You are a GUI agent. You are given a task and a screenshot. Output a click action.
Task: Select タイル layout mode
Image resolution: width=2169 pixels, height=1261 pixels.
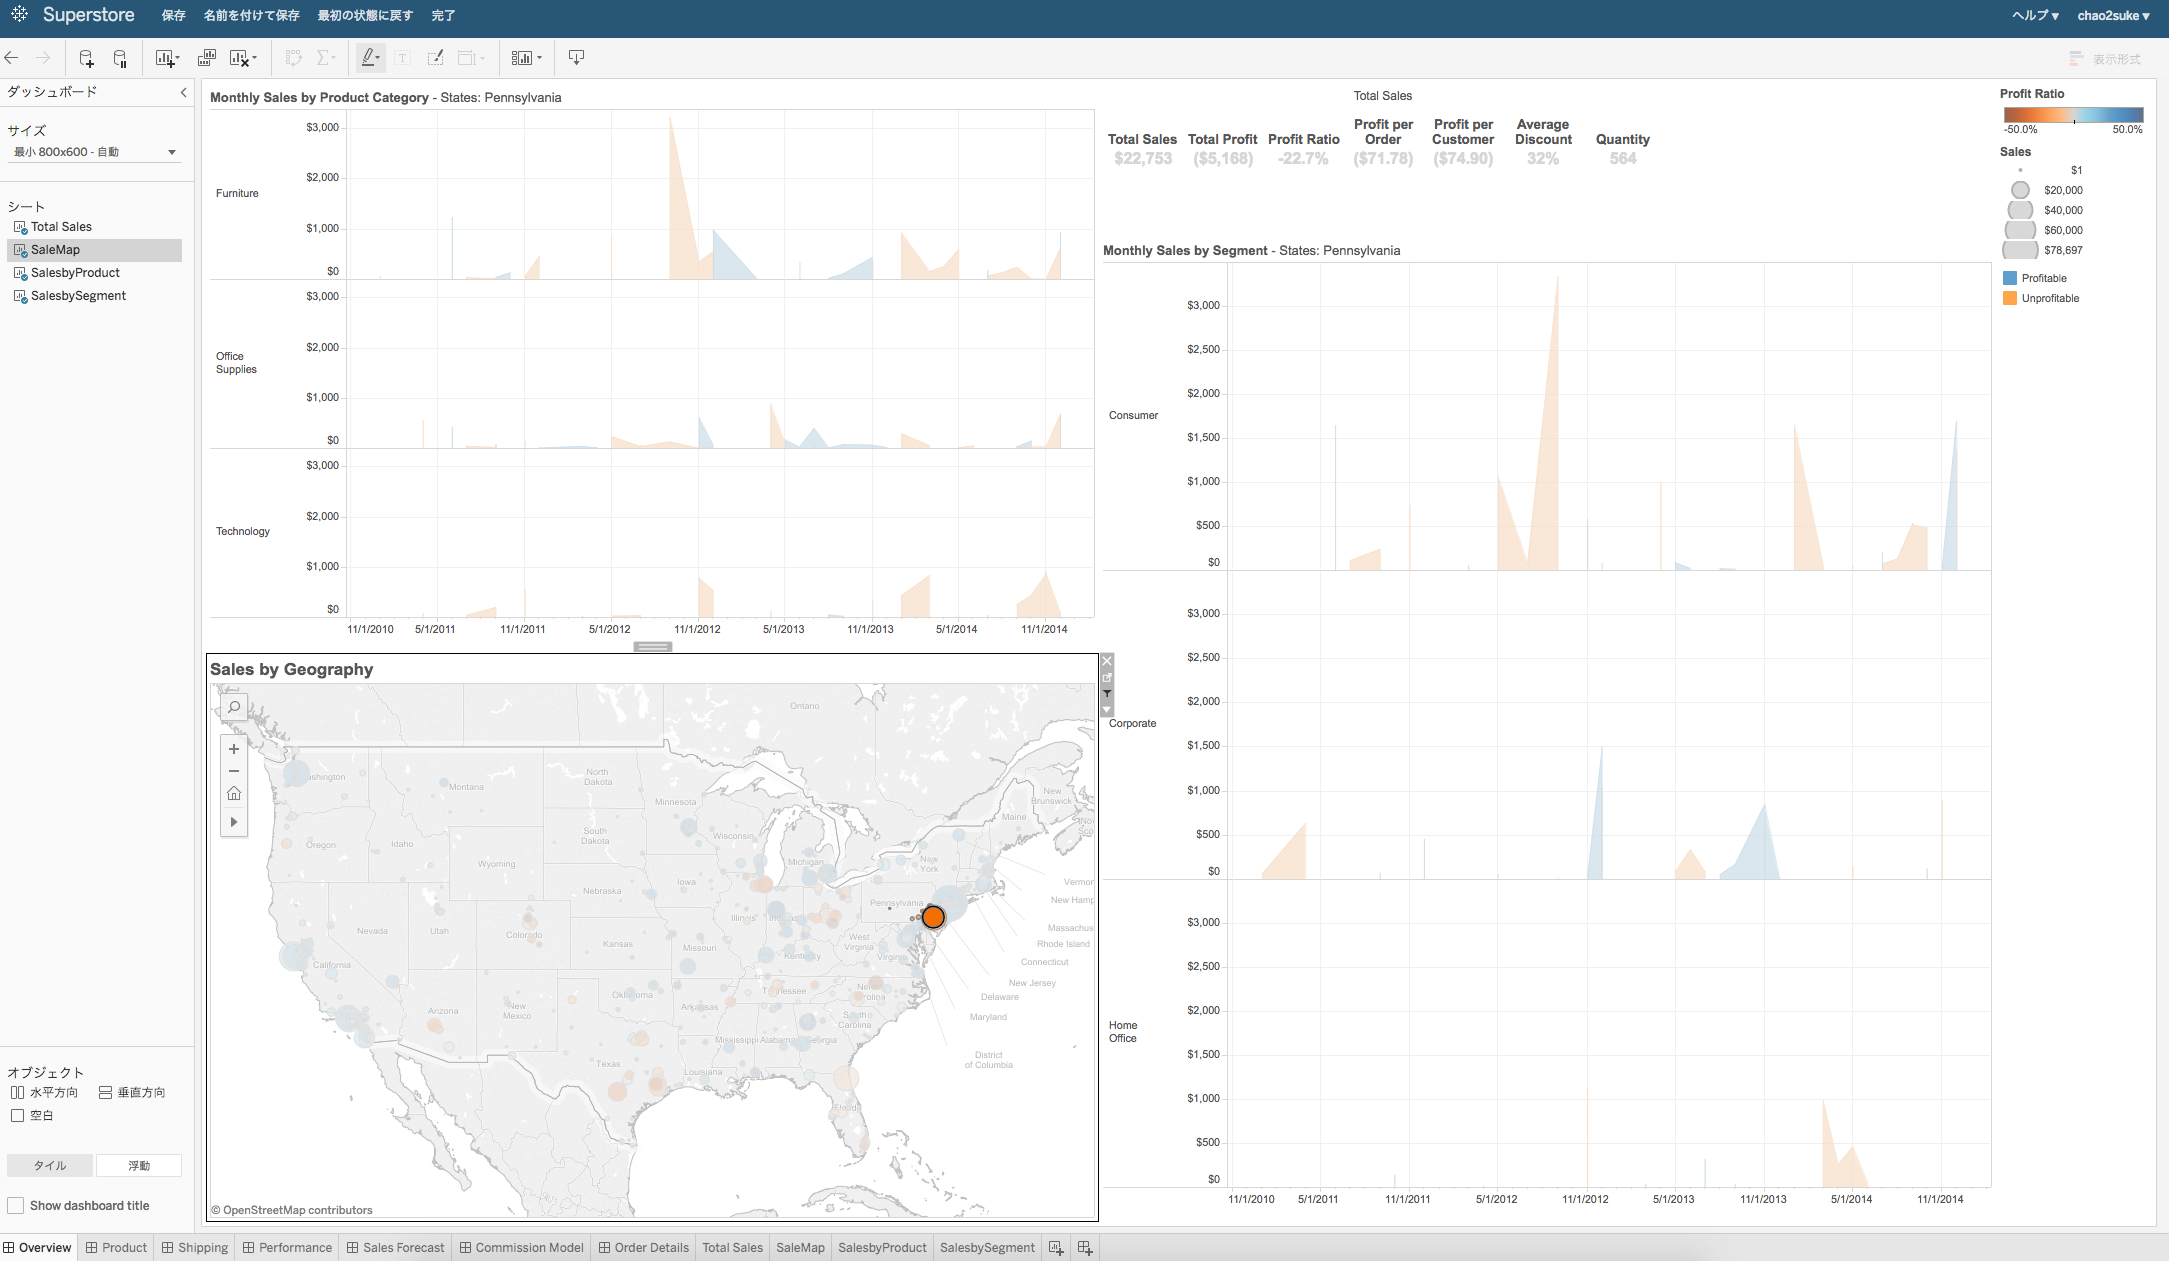point(50,1165)
